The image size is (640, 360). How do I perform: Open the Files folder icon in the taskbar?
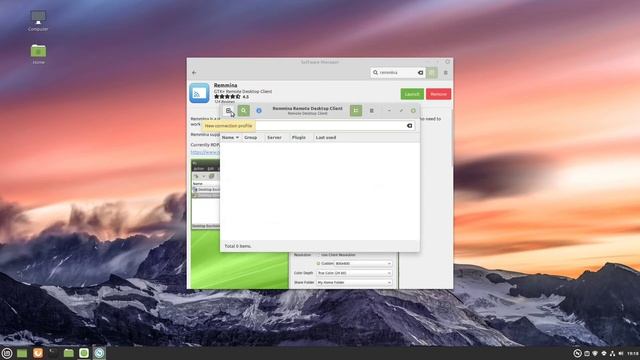tap(69, 353)
